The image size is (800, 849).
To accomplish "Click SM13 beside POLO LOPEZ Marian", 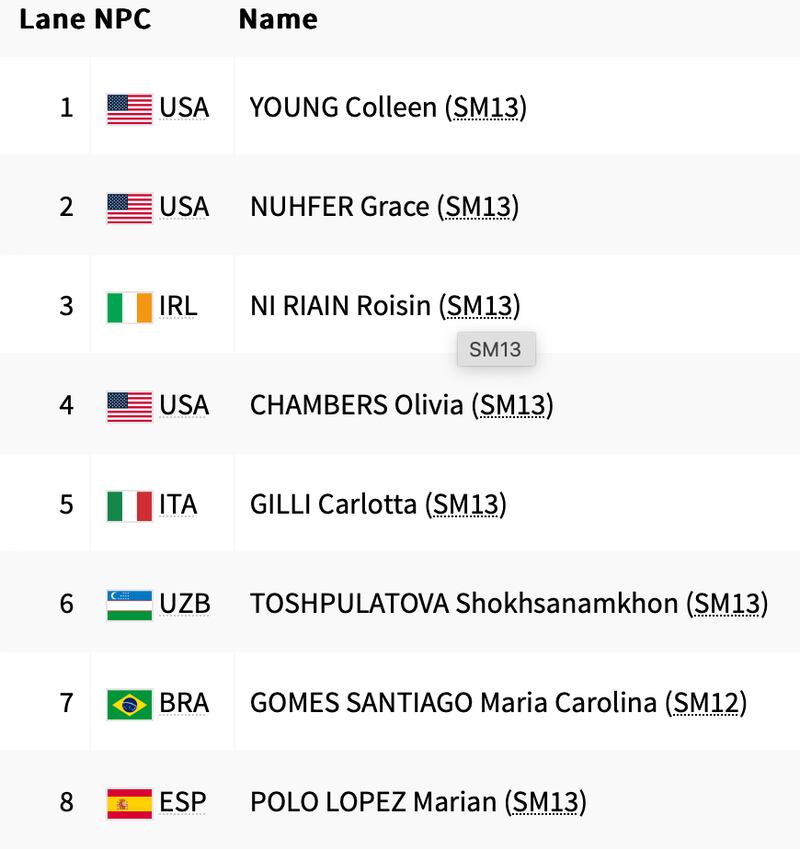I will pyautogui.click(x=546, y=802).
